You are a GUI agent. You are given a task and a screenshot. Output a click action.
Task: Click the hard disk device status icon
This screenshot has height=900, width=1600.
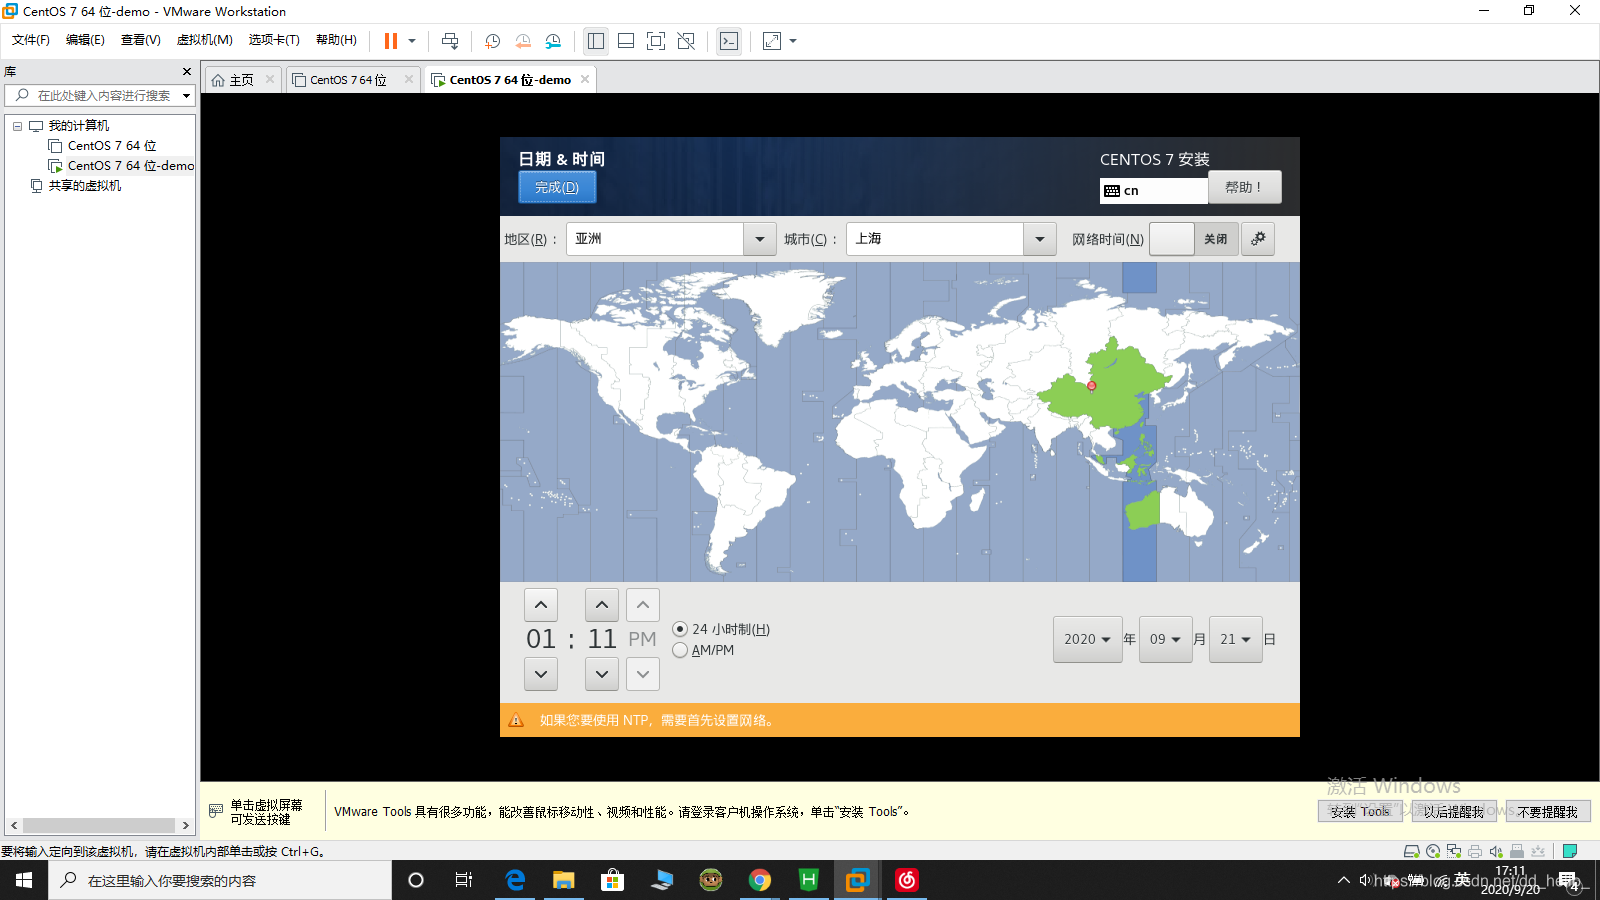point(1411,851)
